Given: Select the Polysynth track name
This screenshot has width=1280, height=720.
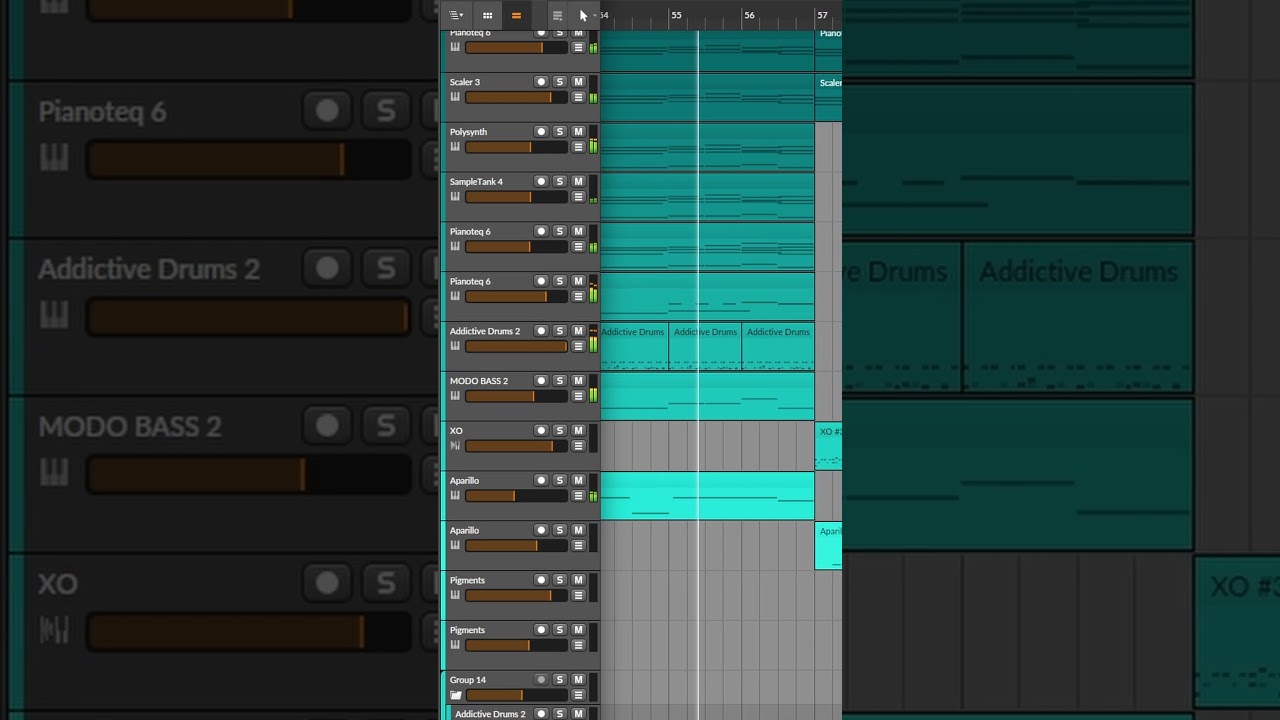Looking at the screenshot, I should tap(468, 132).
